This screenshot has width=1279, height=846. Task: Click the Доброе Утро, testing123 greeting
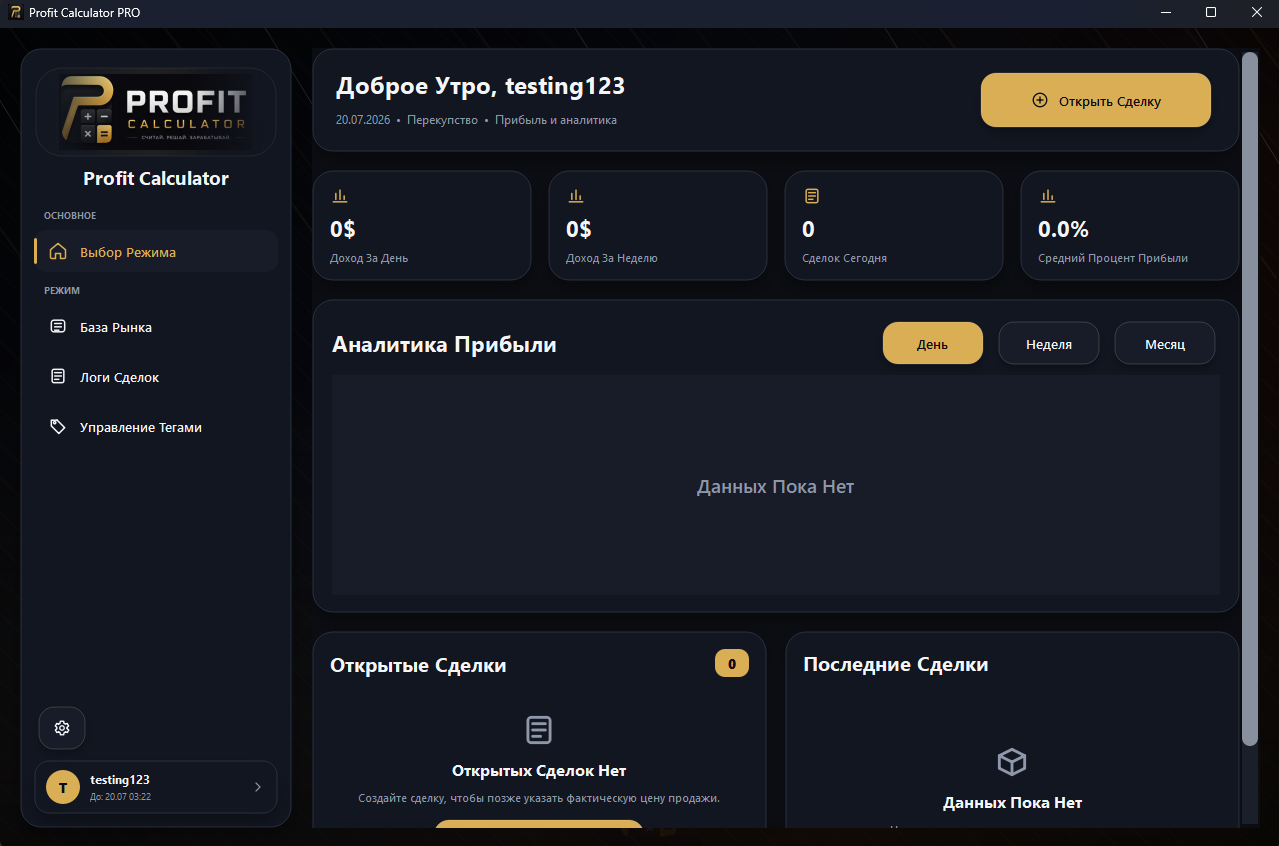pyautogui.click(x=480, y=86)
